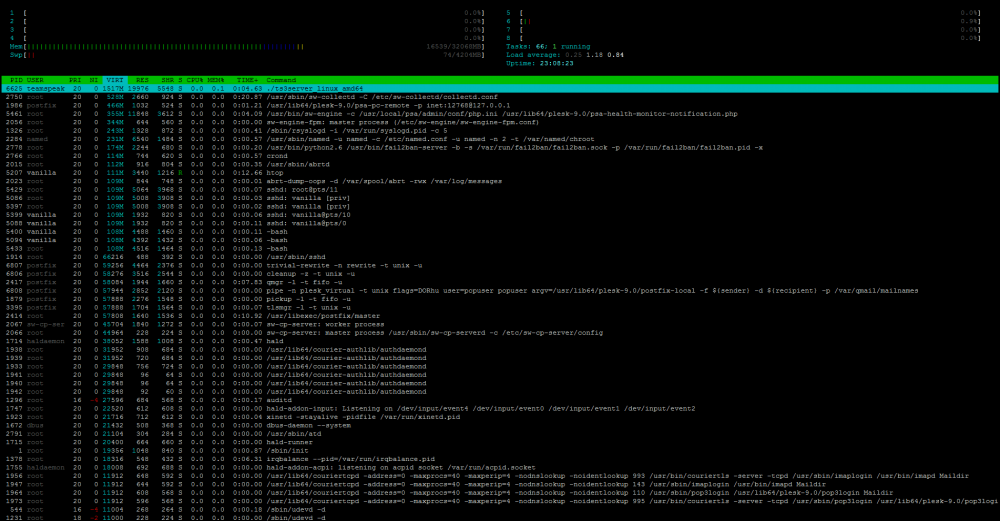Select the hald-runner process row
Image resolution: width=1000 pixels, height=521 pixels.
(500, 442)
